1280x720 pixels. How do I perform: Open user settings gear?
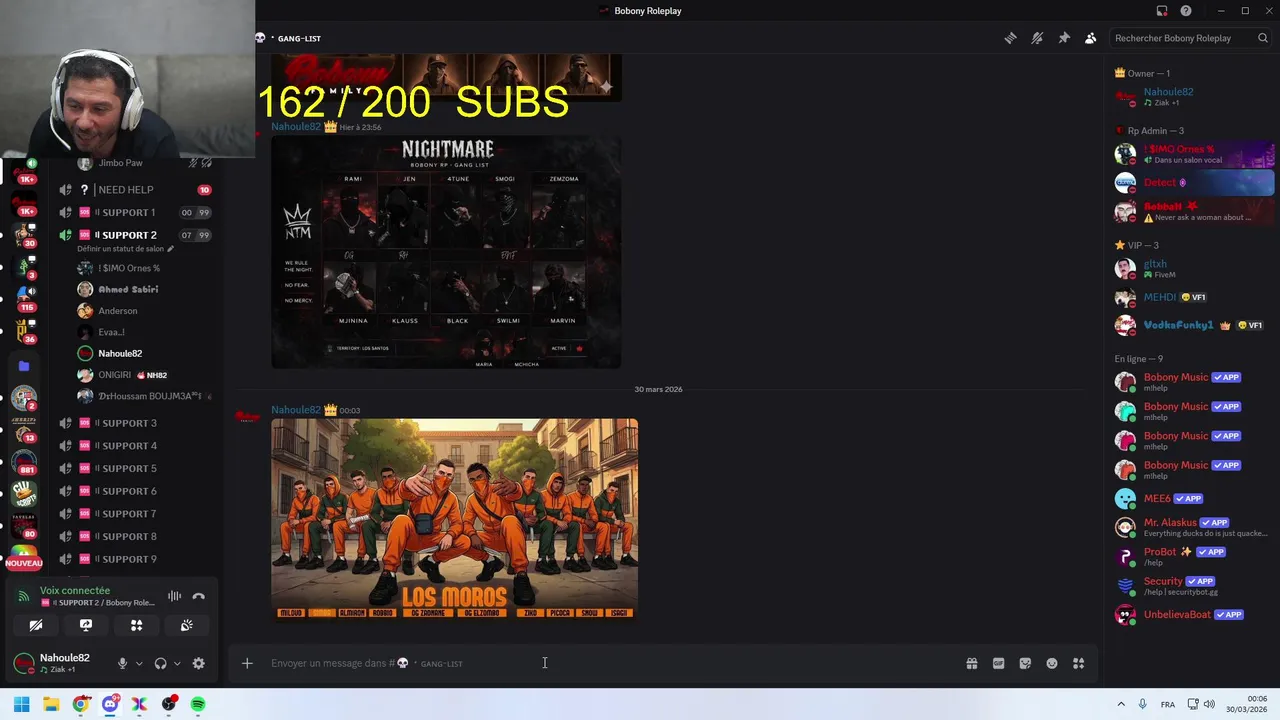coord(198,663)
